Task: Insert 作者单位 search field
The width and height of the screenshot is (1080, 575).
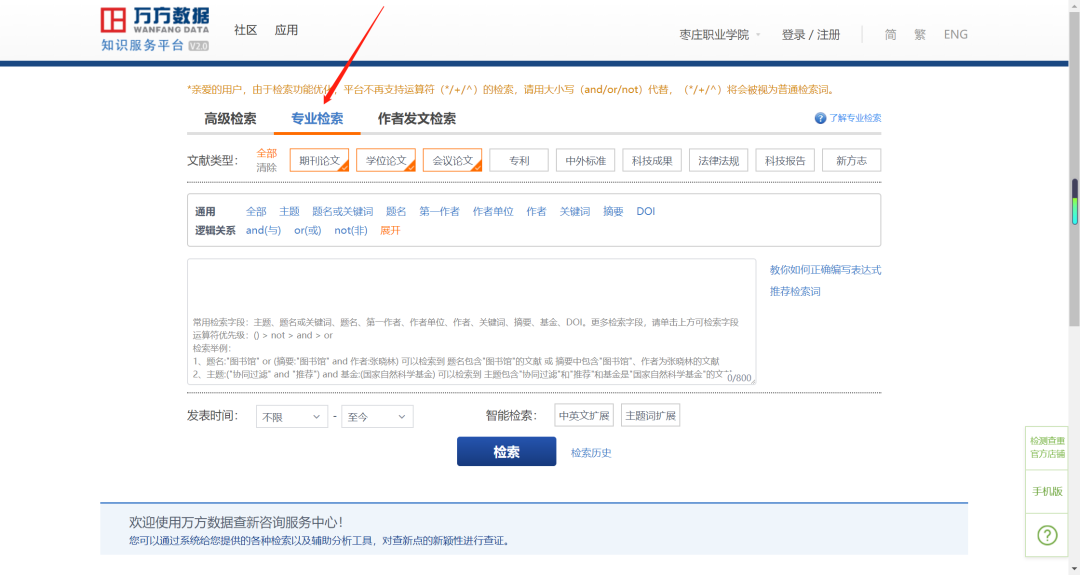Action: tap(493, 211)
